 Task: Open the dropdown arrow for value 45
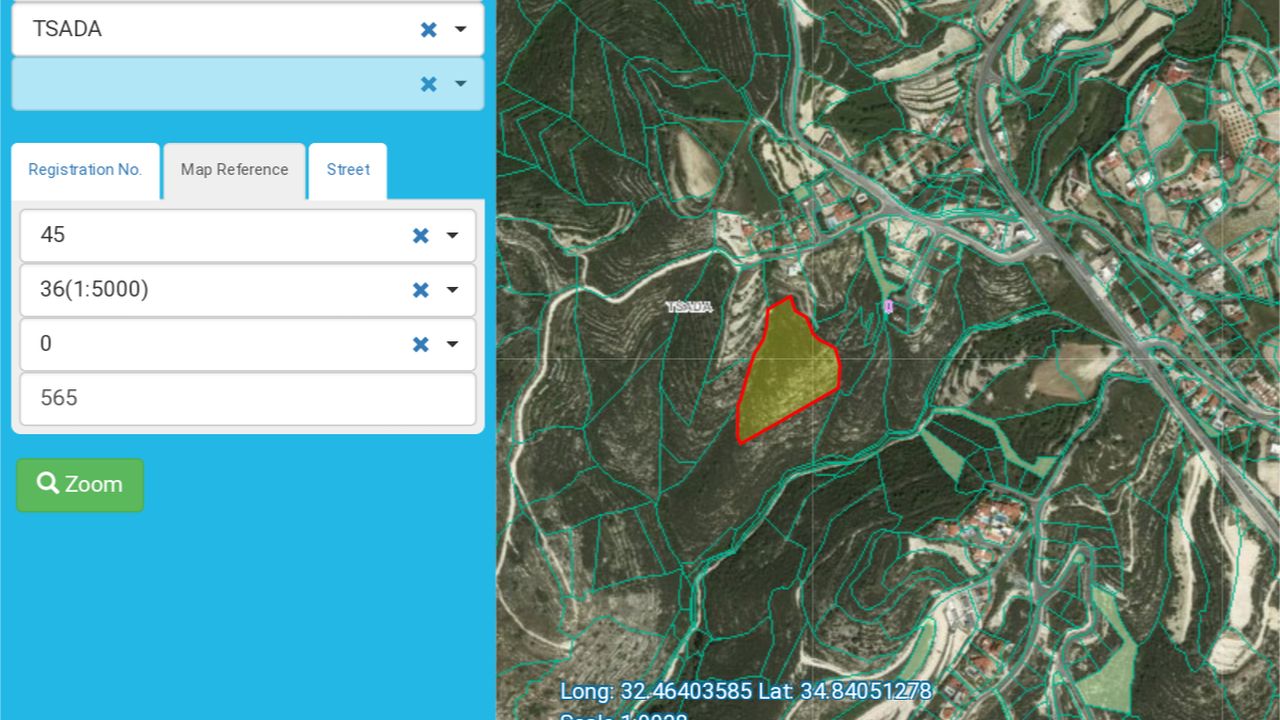tap(452, 235)
